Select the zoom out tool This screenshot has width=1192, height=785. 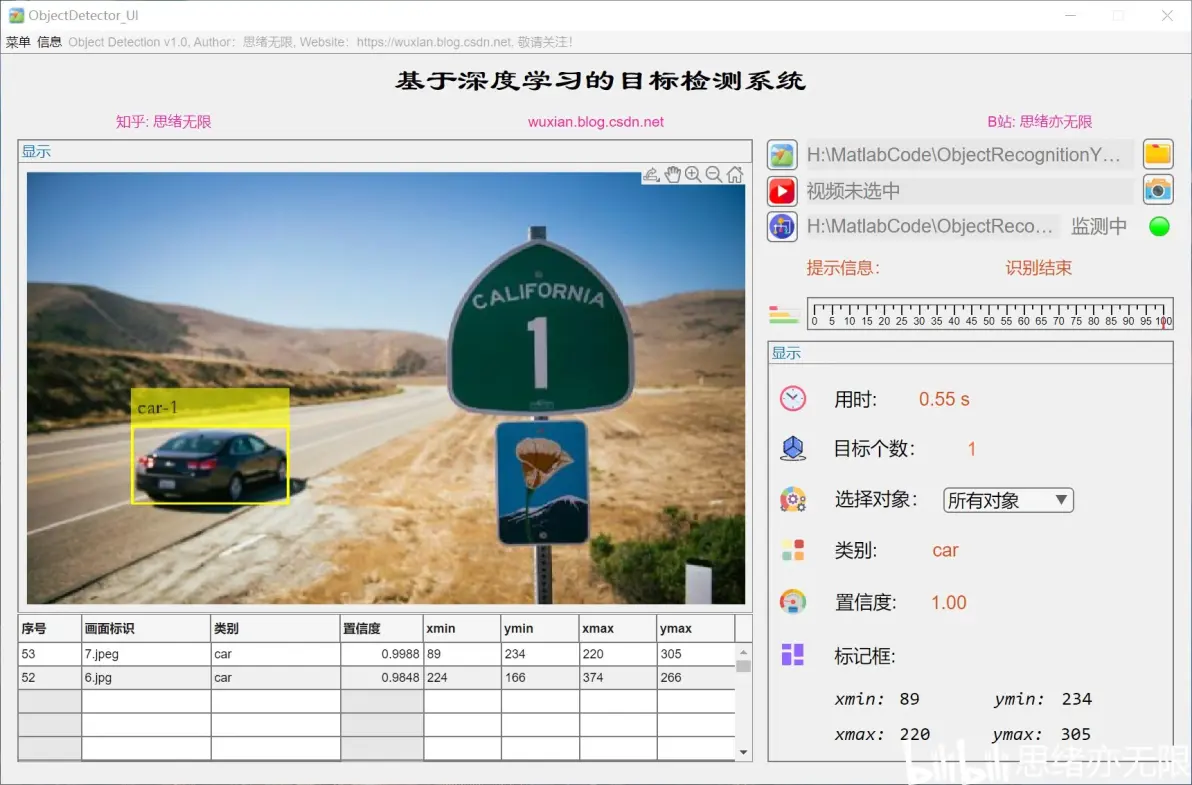(x=713, y=175)
